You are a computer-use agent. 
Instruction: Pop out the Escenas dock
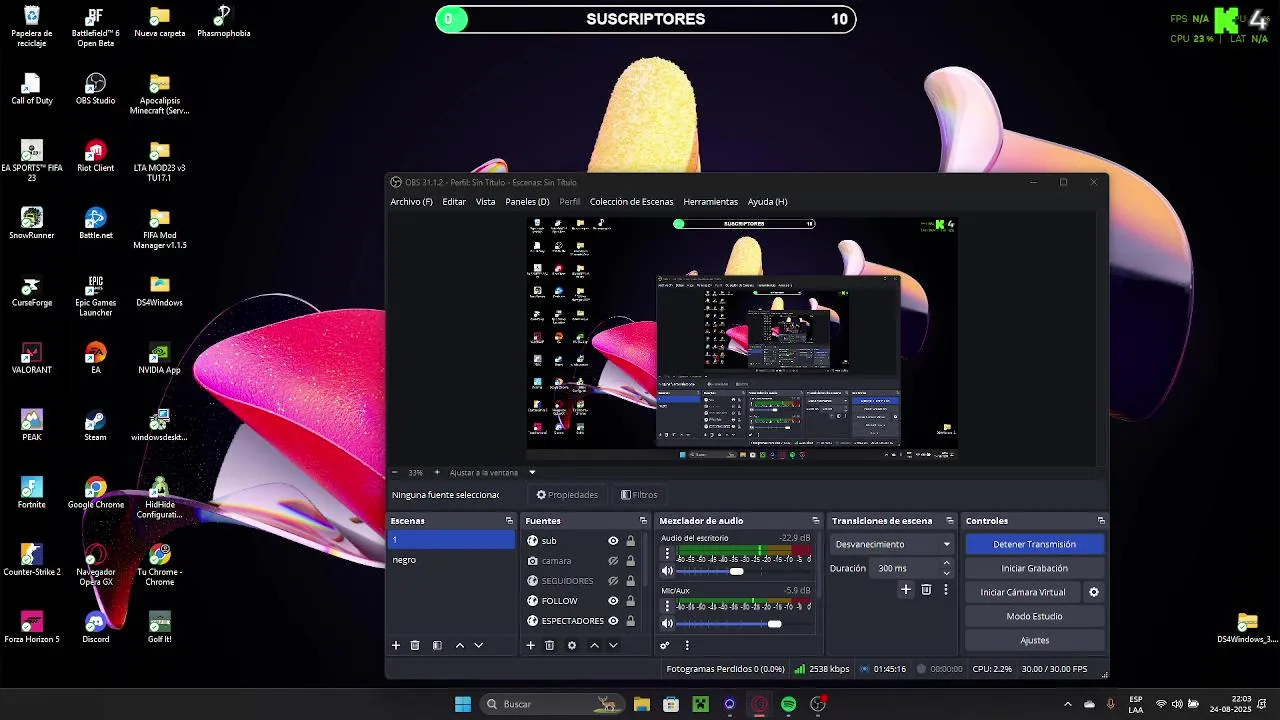click(x=509, y=521)
